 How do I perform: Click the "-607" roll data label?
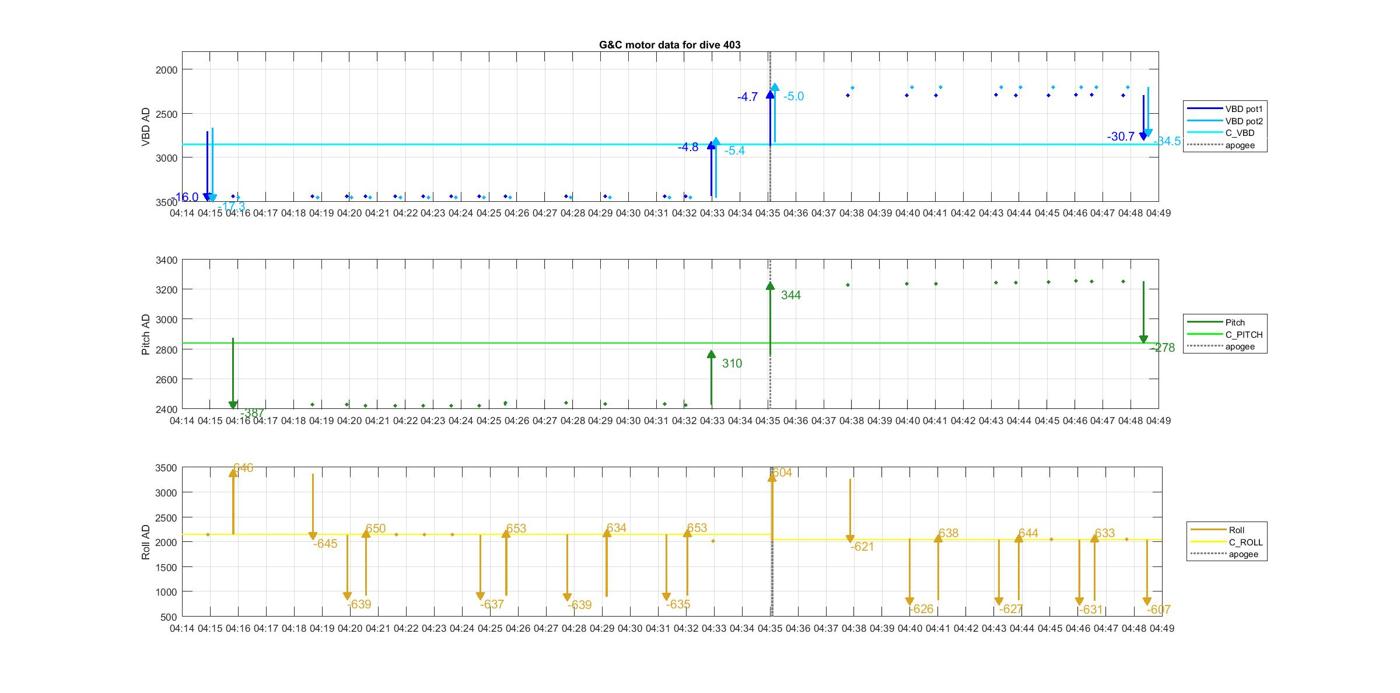(x=1159, y=610)
